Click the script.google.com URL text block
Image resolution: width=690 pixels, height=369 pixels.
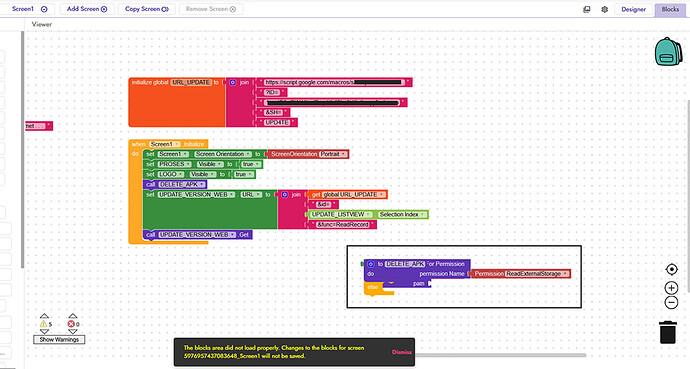pos(334,82)
